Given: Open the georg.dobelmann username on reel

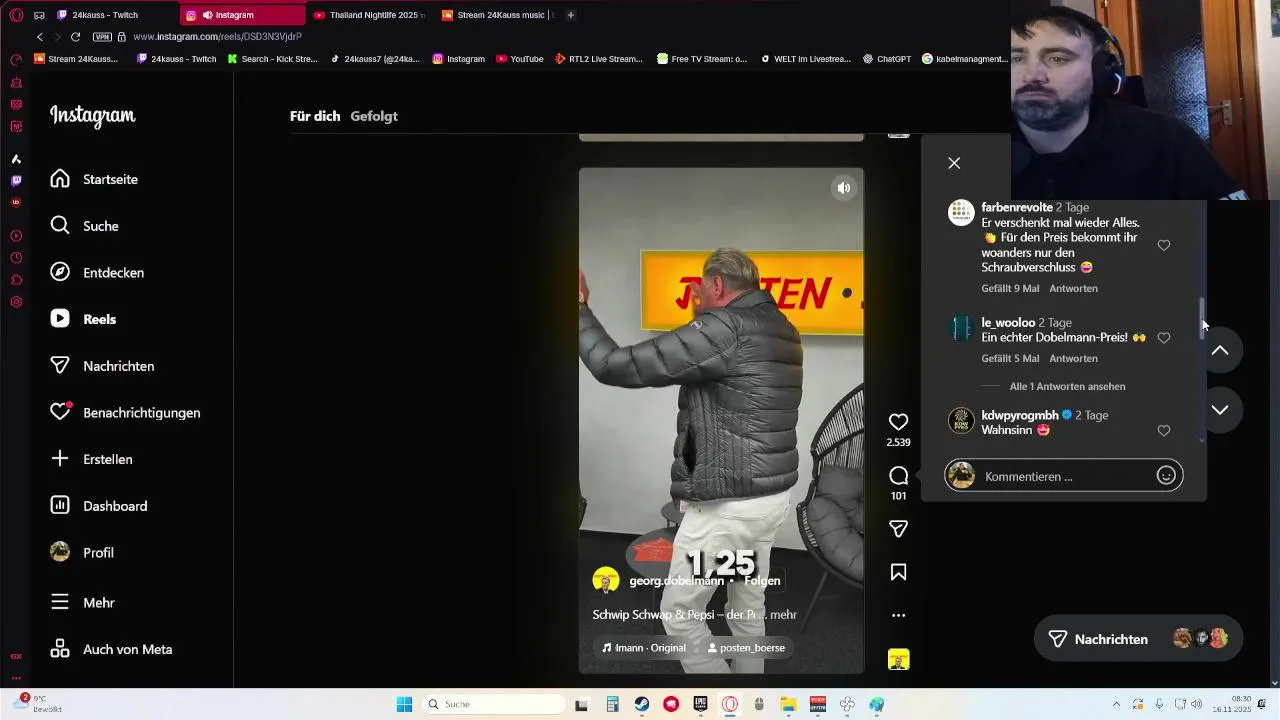Looking at the screenshot, I should pyautogui.click(x=676, y=581).
